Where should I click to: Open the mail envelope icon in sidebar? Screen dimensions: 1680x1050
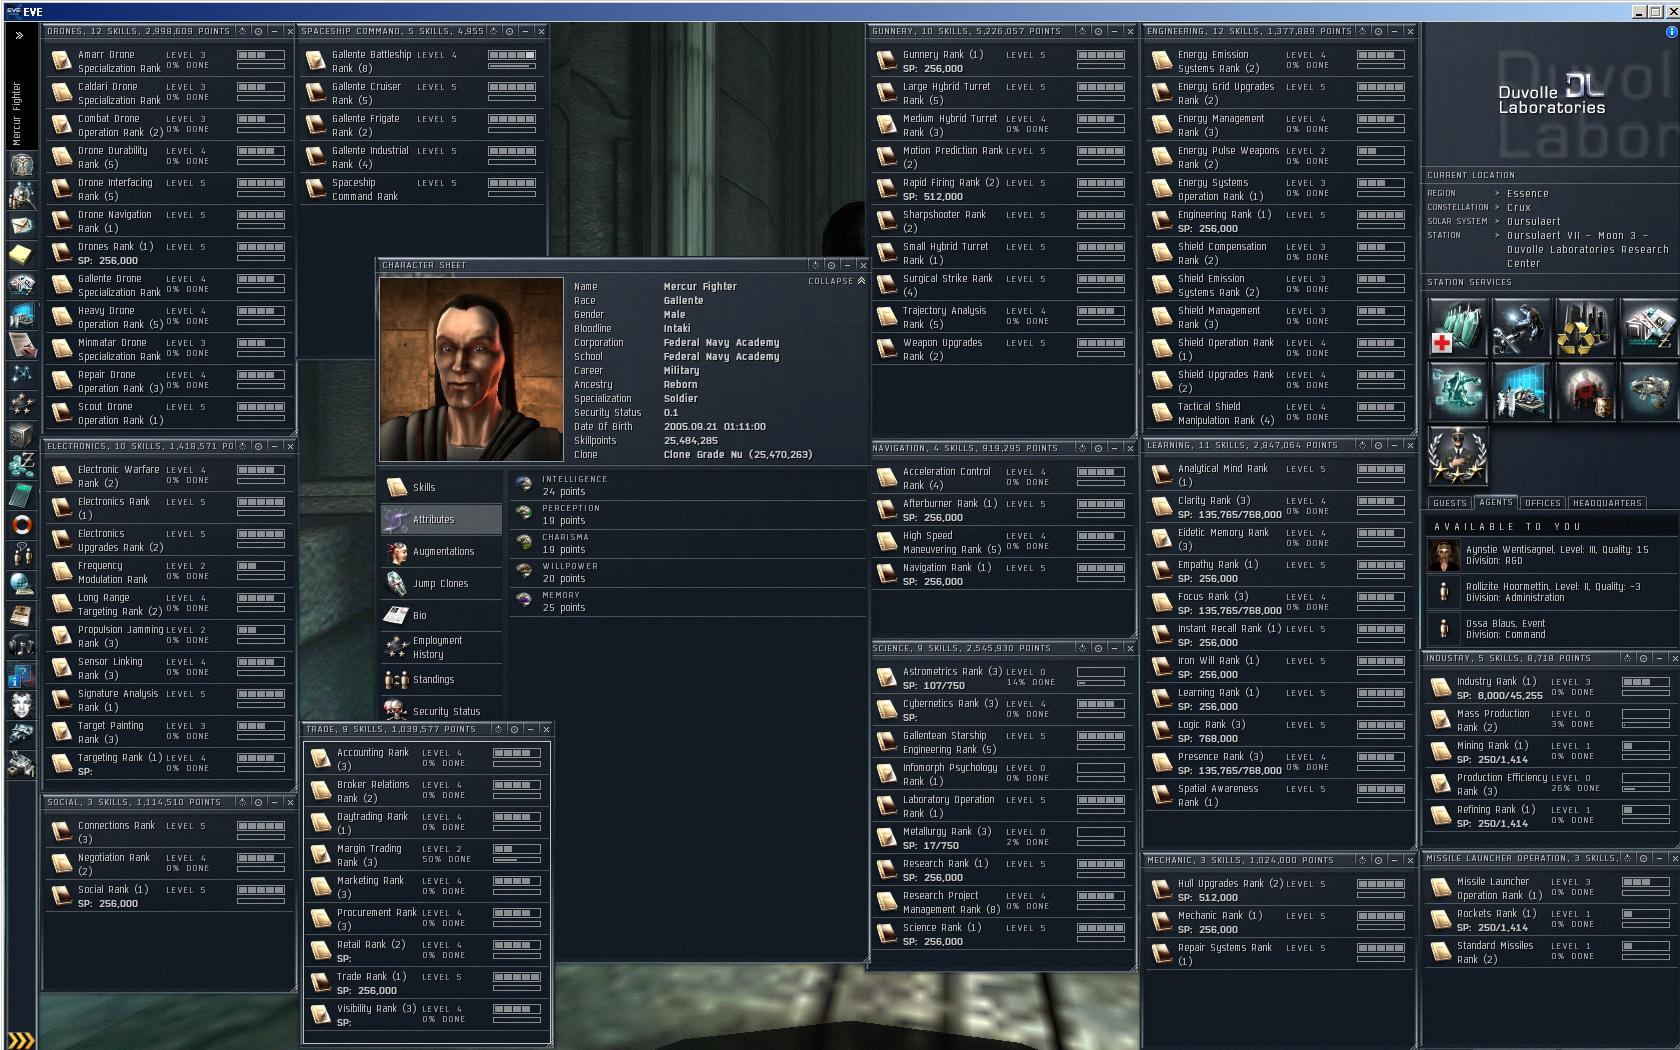tap(22, 226)
